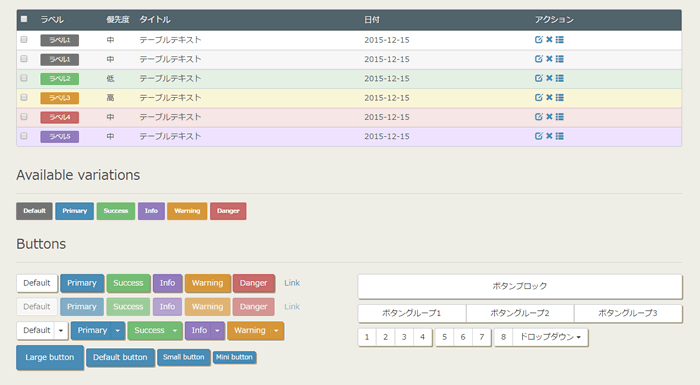Open the caret of split Success button
The image size is (700, 385).
pyautogui.click(x=175, y=331)
